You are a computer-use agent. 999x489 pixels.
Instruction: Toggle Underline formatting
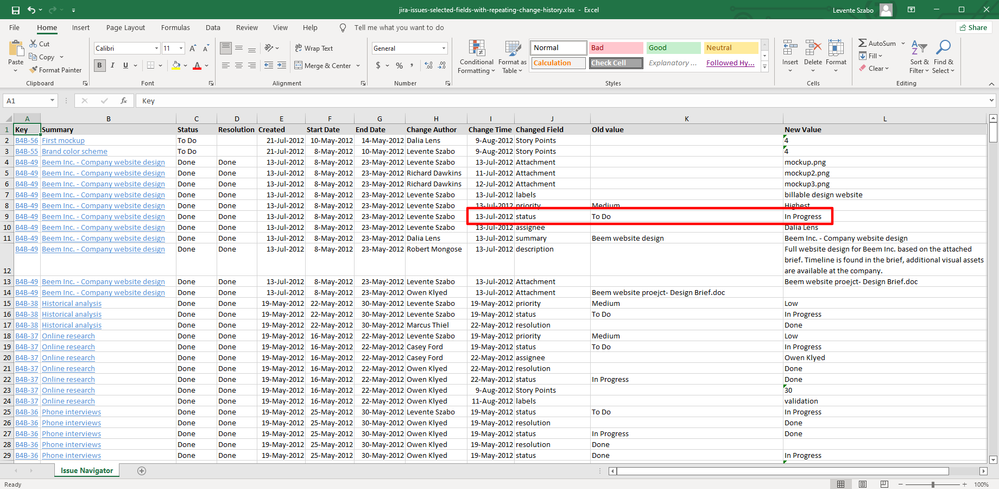coord(125,66)
